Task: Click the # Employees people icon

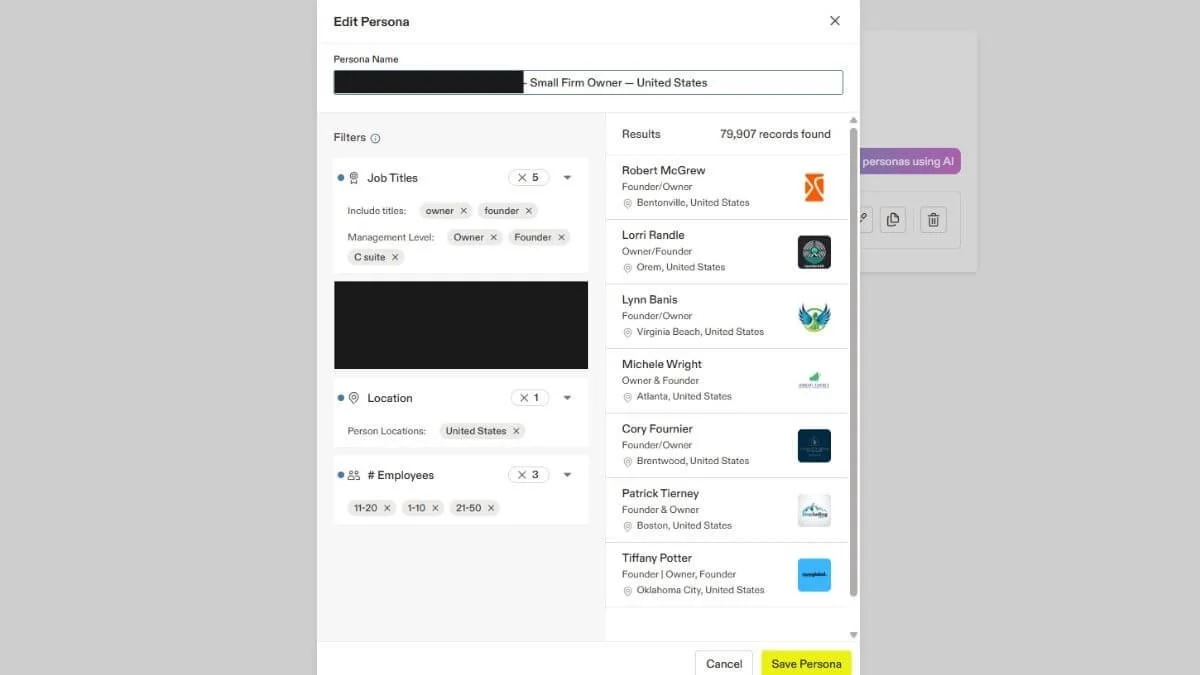Action: 354,475
